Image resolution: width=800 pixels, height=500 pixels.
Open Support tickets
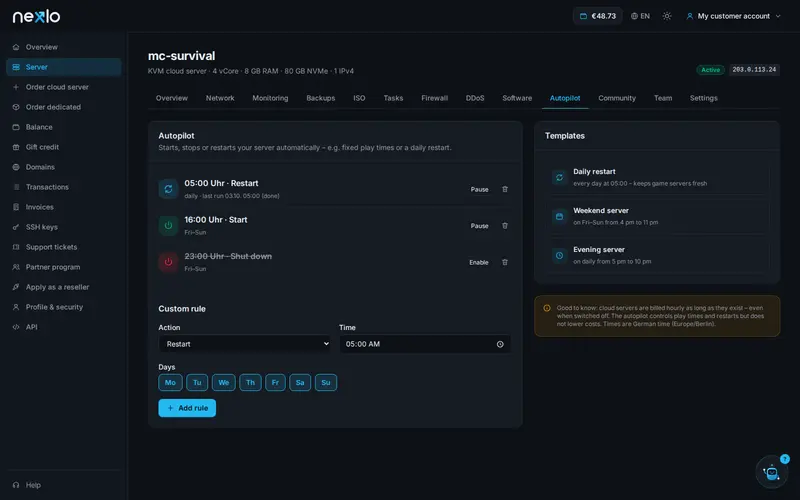(64, 247)
